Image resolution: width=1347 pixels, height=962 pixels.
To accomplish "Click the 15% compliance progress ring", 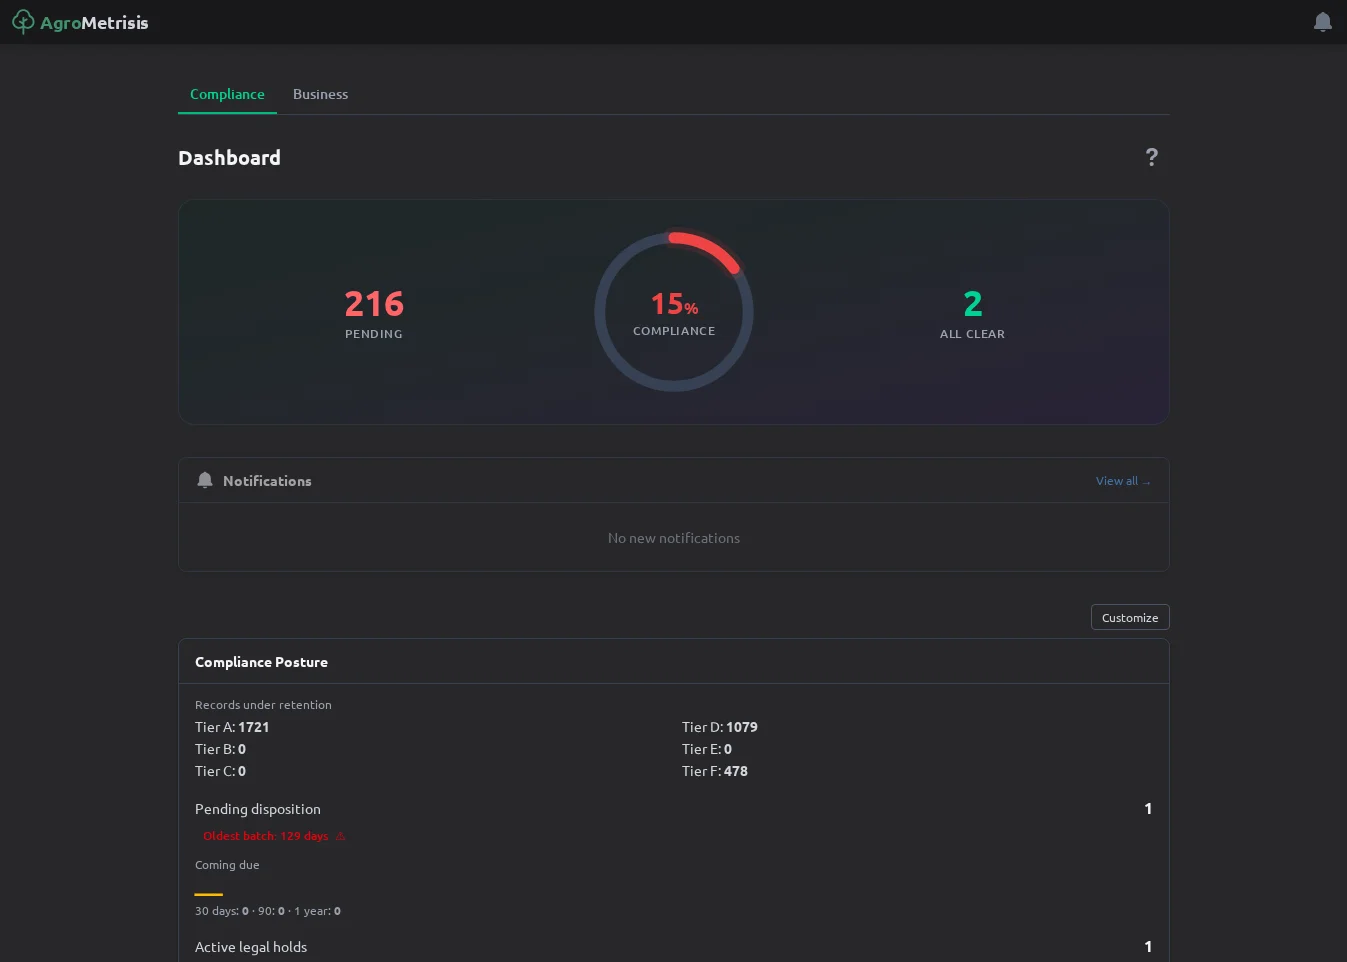I will click(674, 312).
